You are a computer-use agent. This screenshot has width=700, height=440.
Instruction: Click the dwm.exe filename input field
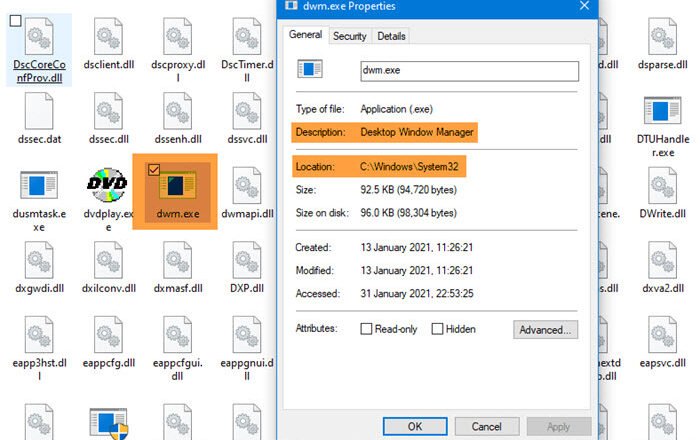(469, 71)
